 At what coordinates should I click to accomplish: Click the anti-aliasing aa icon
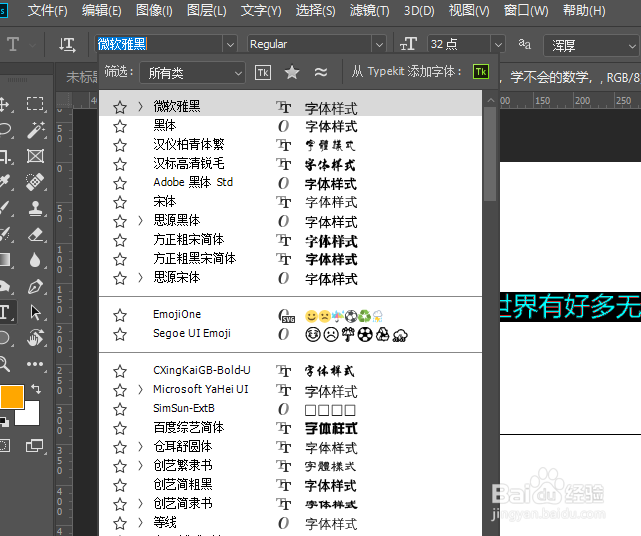pyautogui.click(x=524, y=43)
